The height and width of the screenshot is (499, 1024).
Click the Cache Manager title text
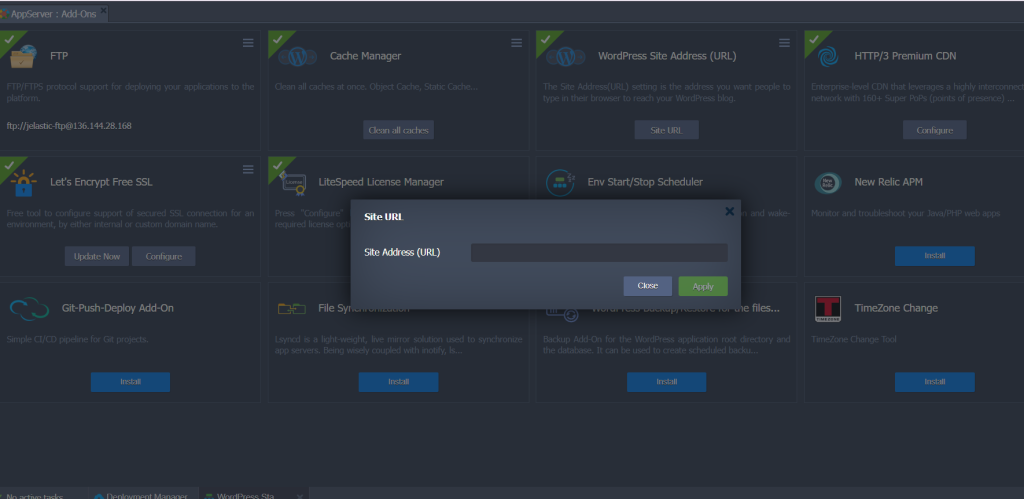pyautogui.click(x=366, y=56)
